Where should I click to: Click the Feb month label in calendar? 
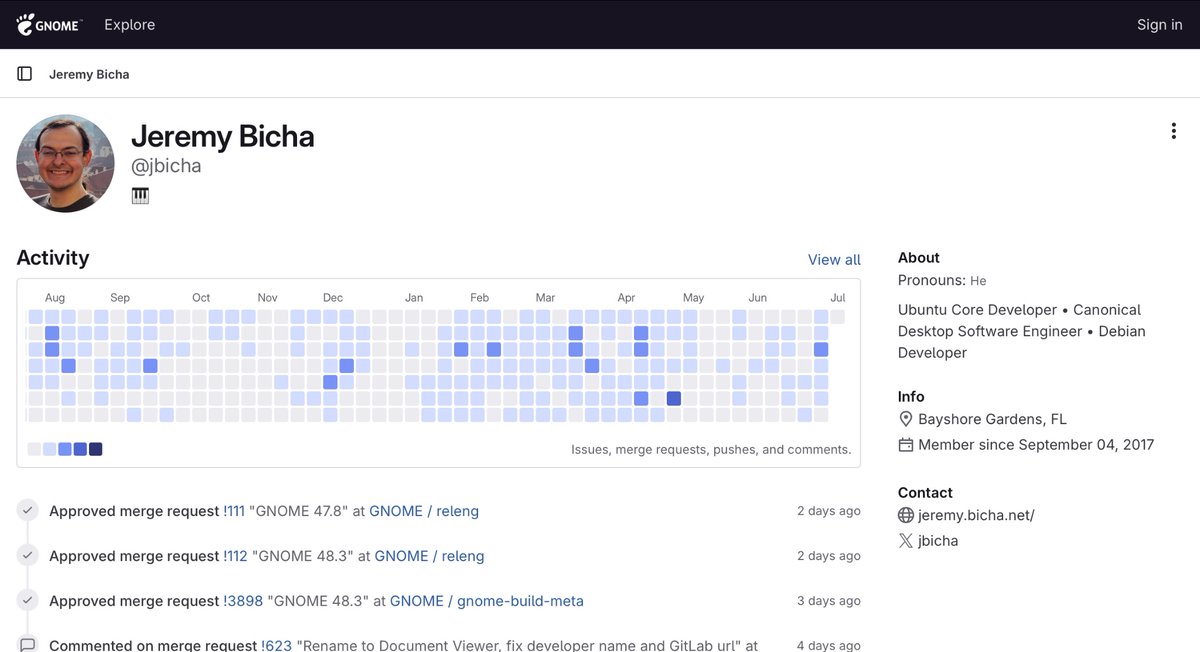(x=480, y=298)
